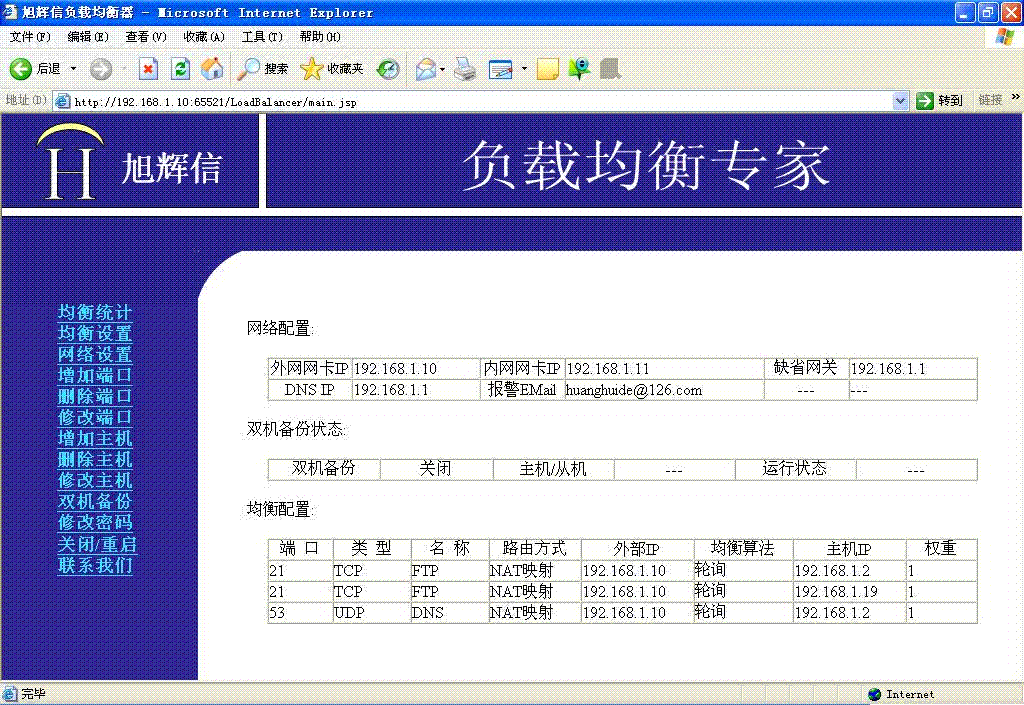Open the 均衡设置 link
Viewport: 1024px width, 705px height.
[95, 333]
